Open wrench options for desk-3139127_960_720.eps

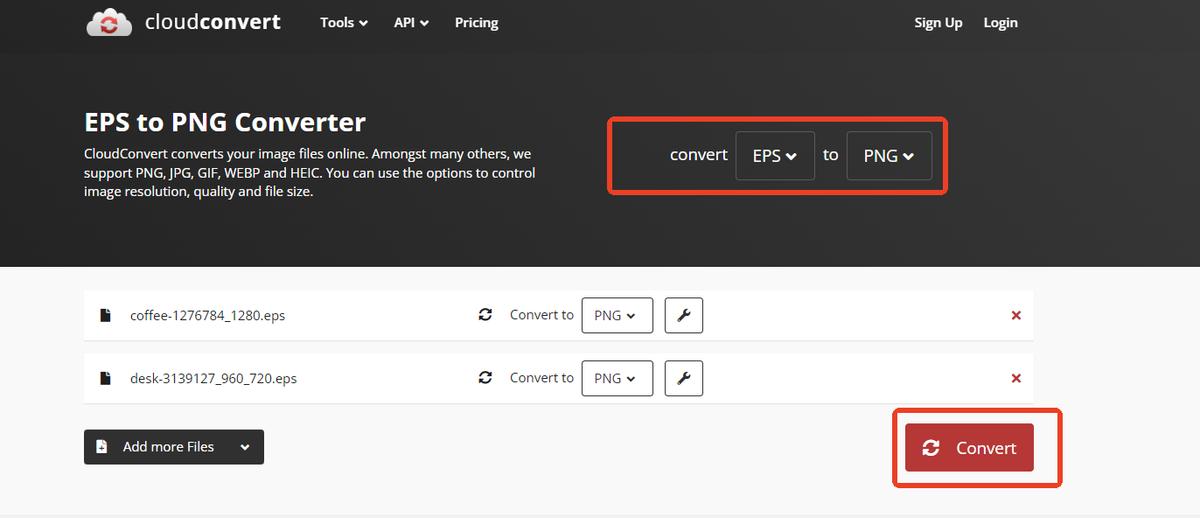(684, 378)
